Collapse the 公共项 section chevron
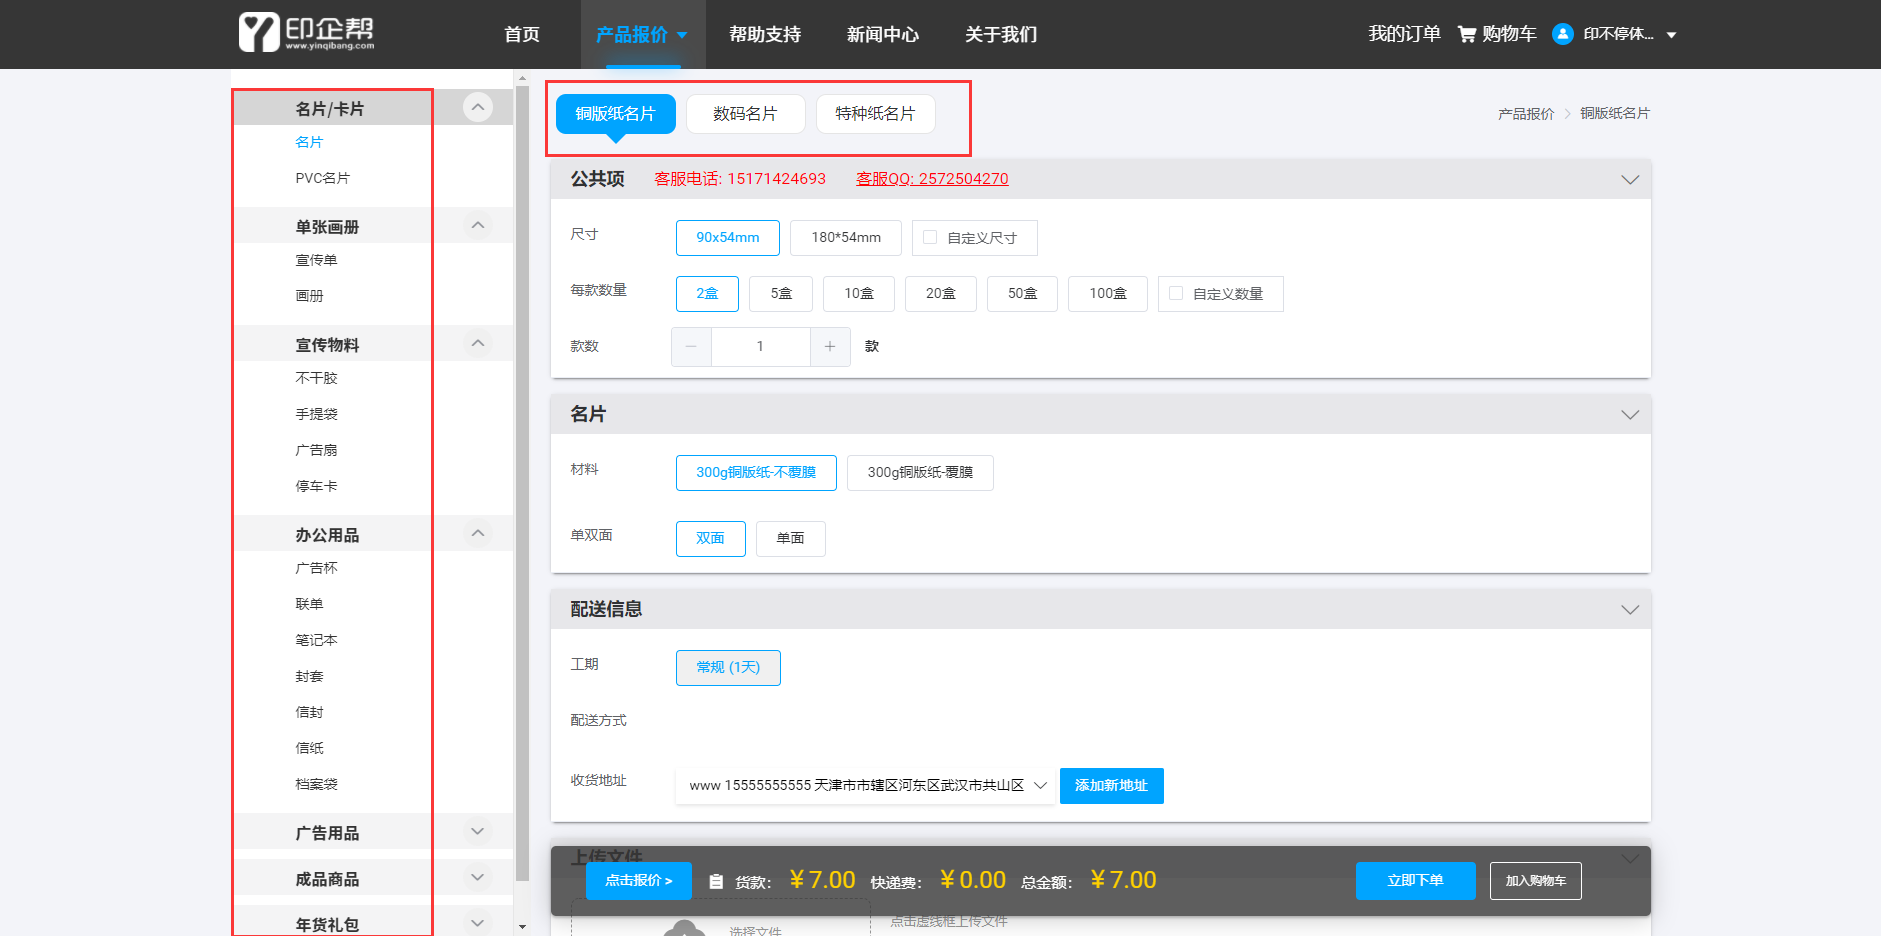Screen dimensions: 1881x936 1629,180
